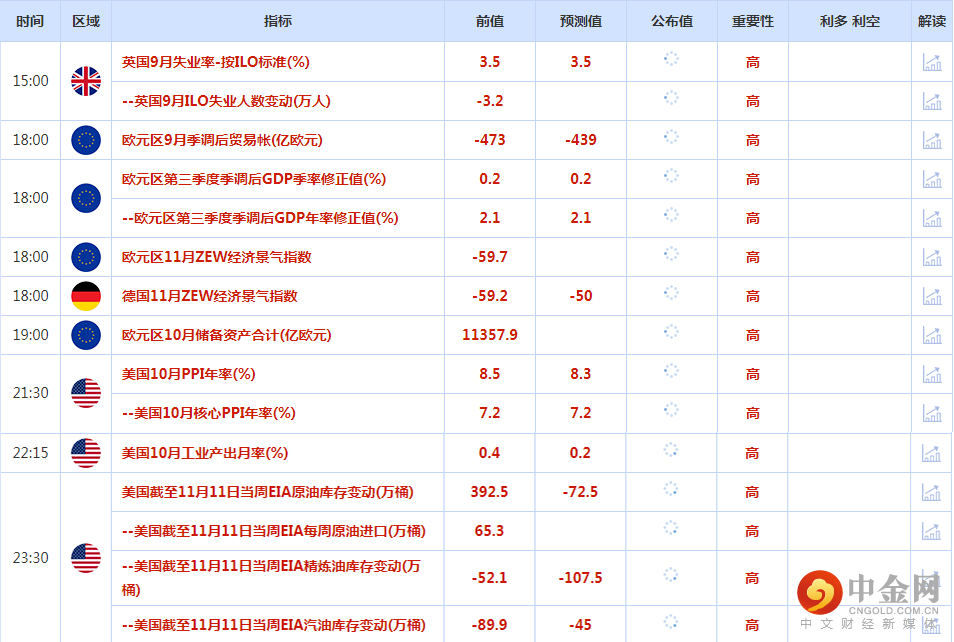This screenshot has width=954, height=642.
Task: Open chart icon for UK unemployment rate row
Action: tap(932, 62)
